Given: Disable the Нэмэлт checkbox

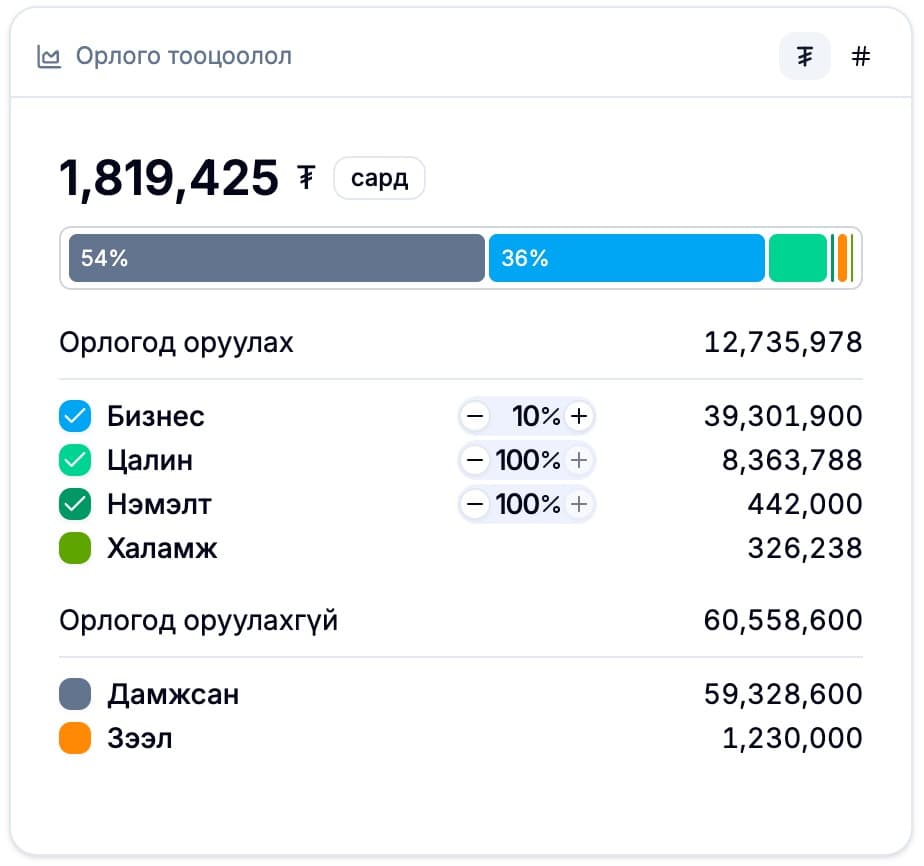Looking at the screenshot, I should (75, 504).
